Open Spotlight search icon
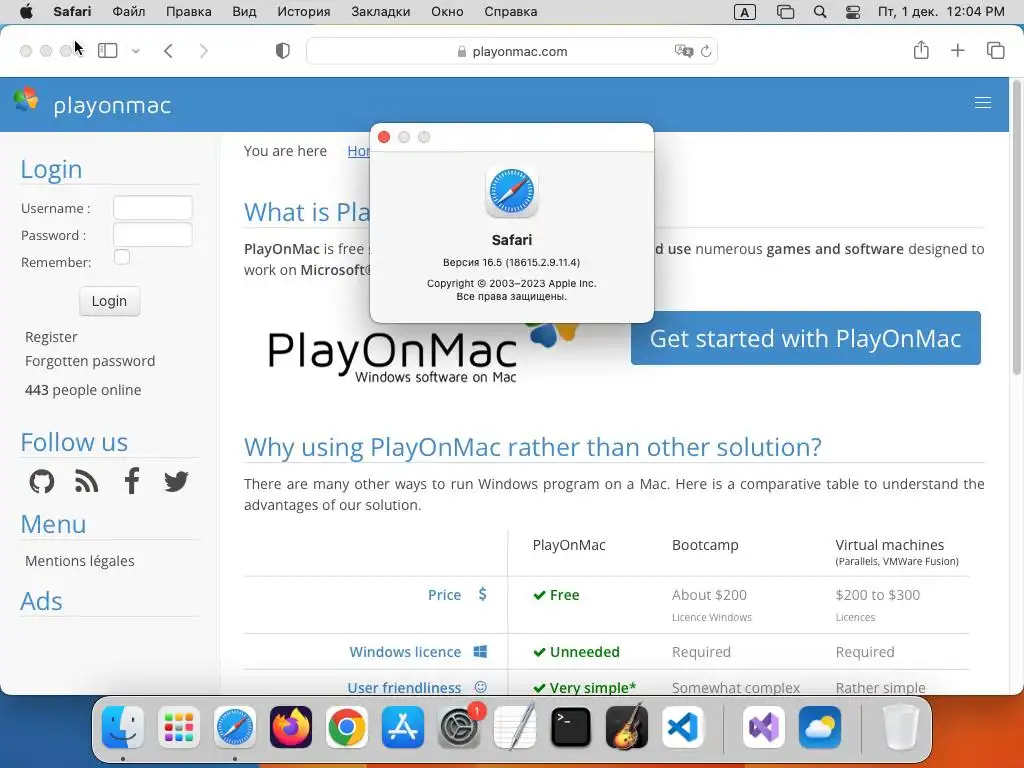Screen dimensions: 1024x768 point(820,12)
